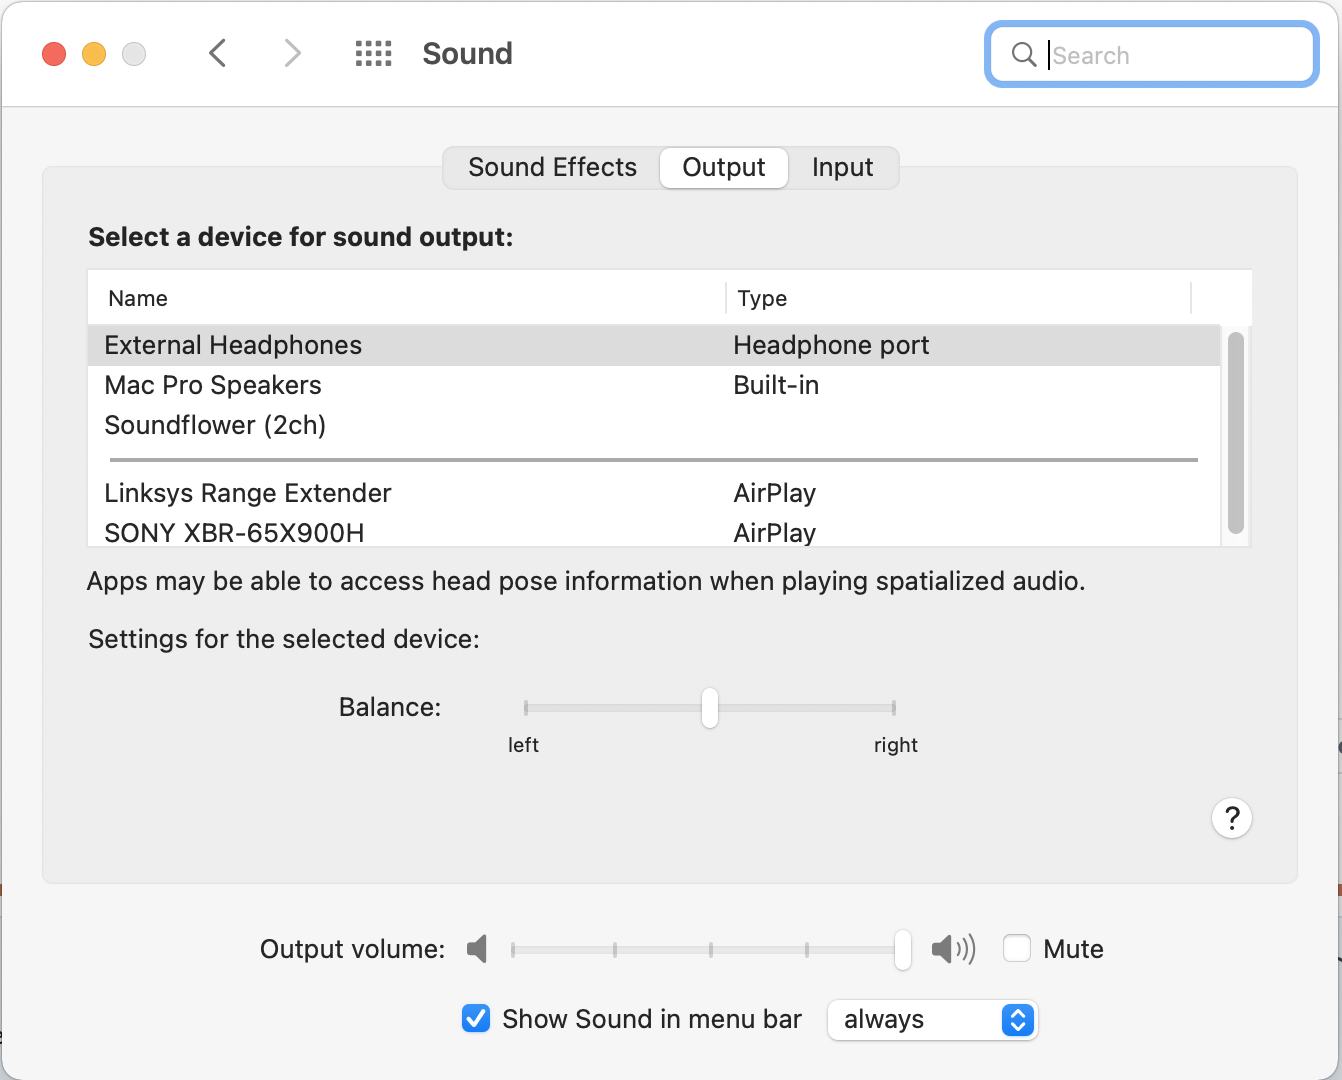Enable the Mute checkbox

1017,948
